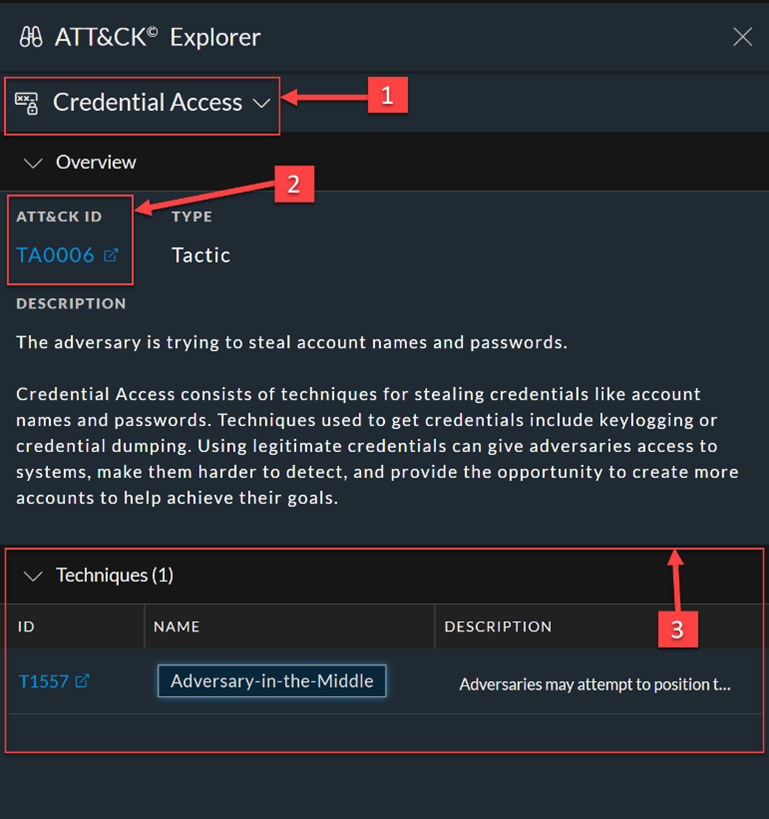Click the Techniques (1) header label
The height and width of the screenshot is (819, 769).
(x=114, y=575)
